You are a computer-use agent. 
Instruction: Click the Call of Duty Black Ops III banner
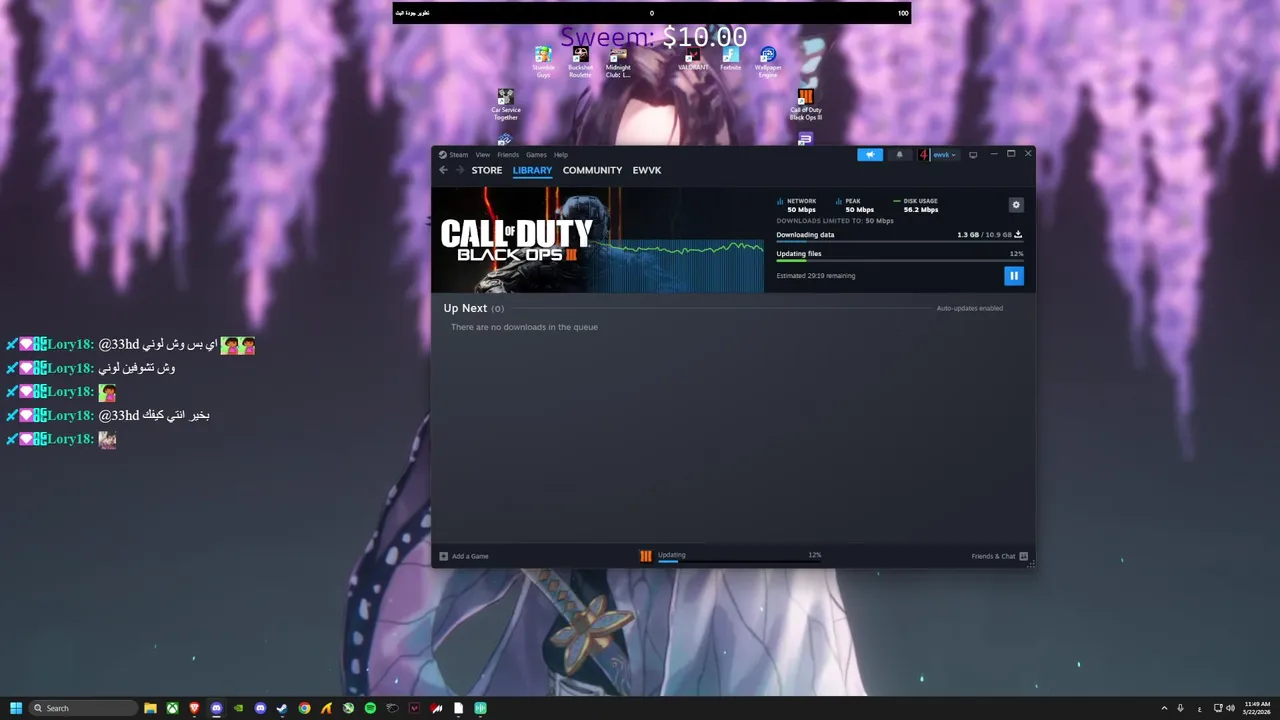point(597,240)
